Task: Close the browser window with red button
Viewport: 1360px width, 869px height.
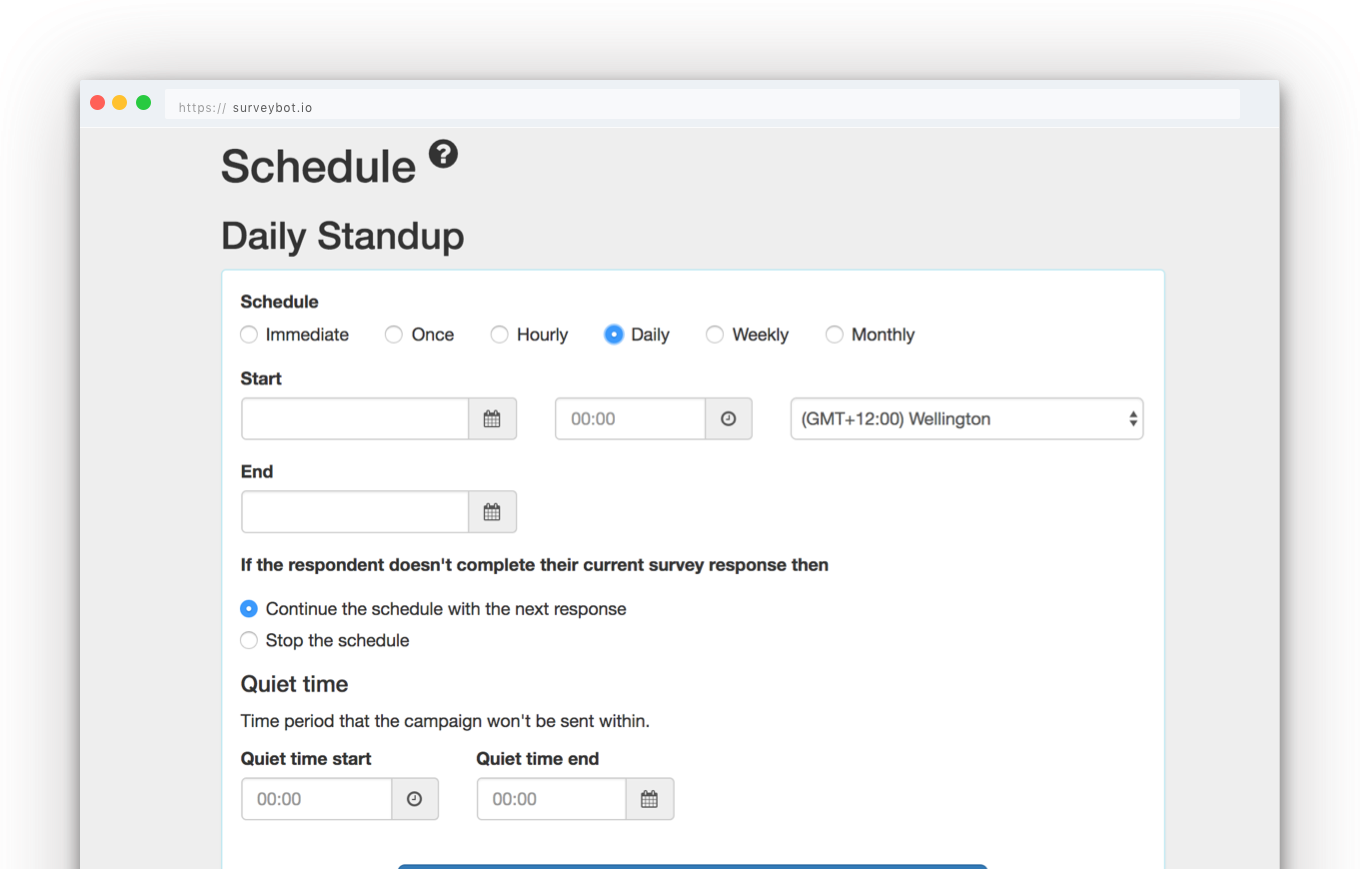Action: coord(97,102)
